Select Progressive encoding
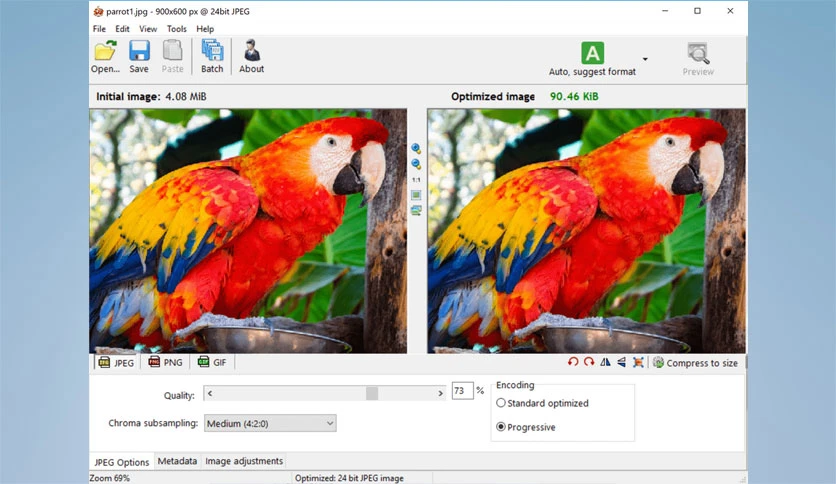Screen dimensions: 836x484 click(x=526, y=427)
